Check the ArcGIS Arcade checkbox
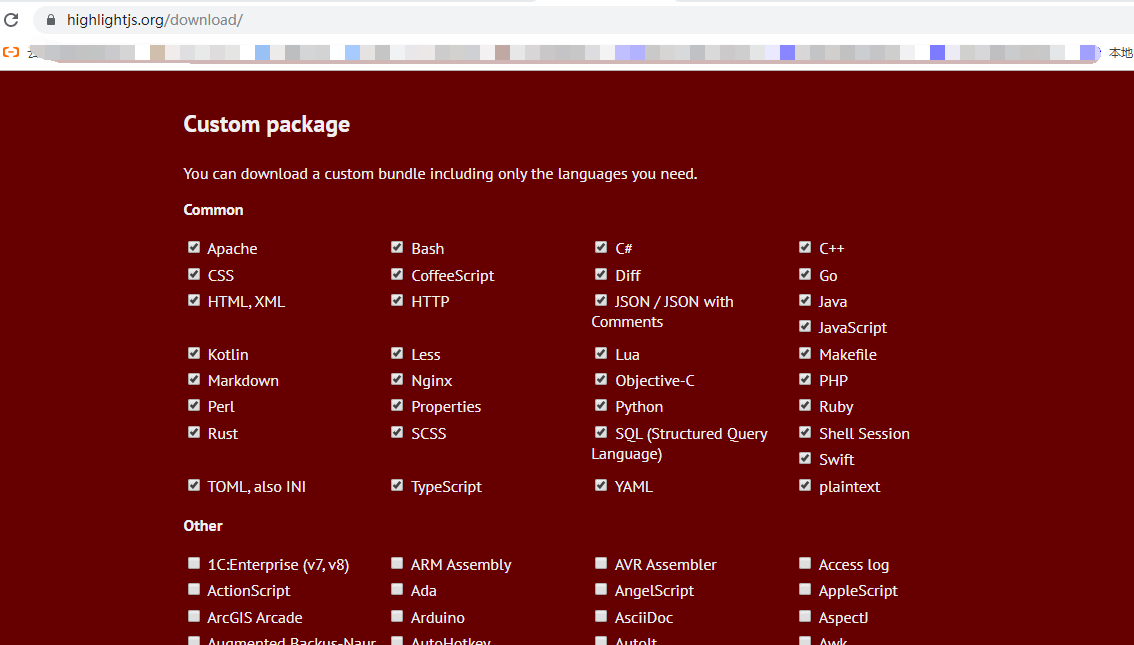The height and width of the screenshot is (645, 1134). point(194,616)
